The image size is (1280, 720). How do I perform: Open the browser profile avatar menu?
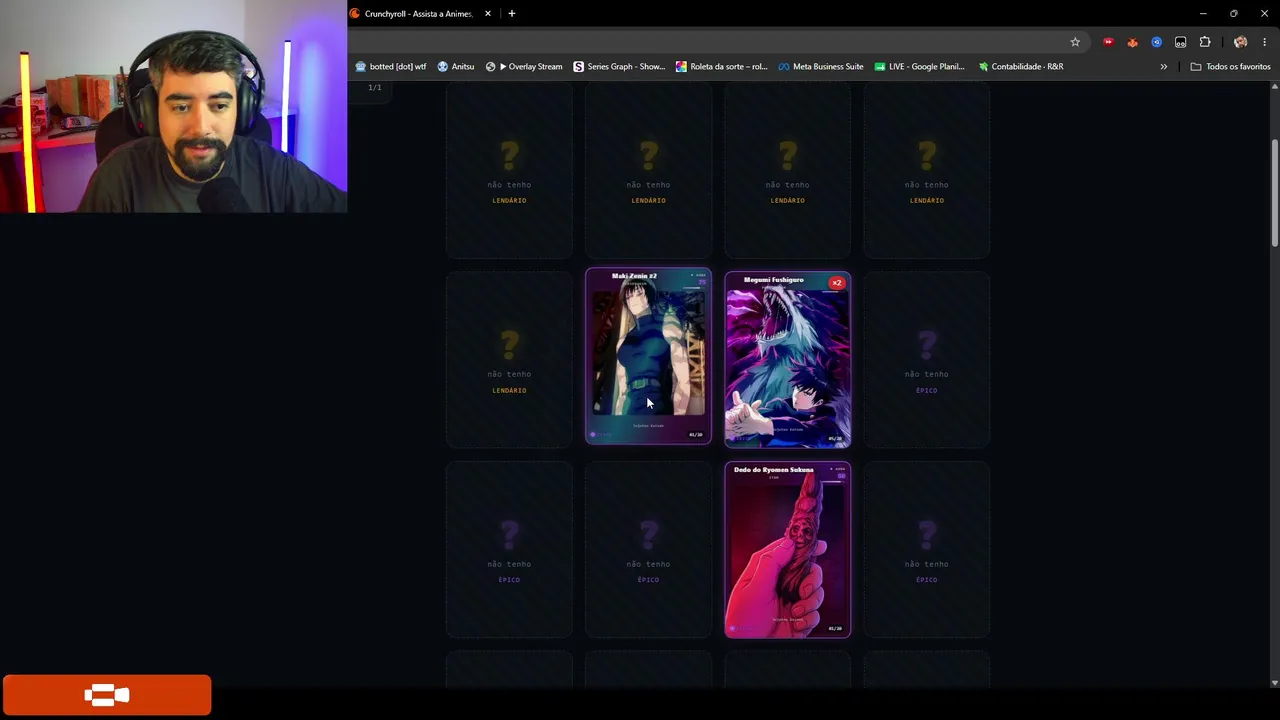click(1240, 42)
